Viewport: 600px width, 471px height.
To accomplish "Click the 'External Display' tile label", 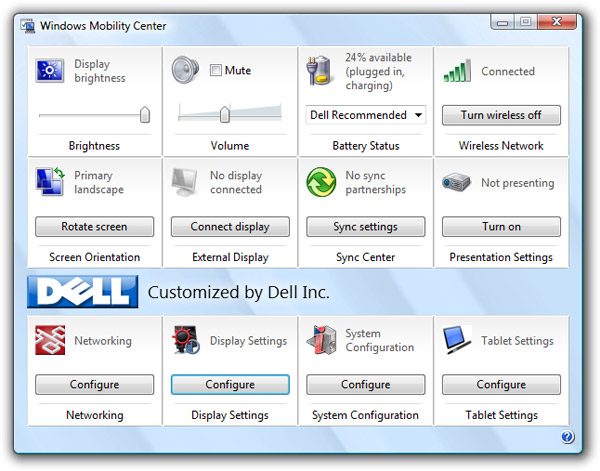I will coord(230,257).
